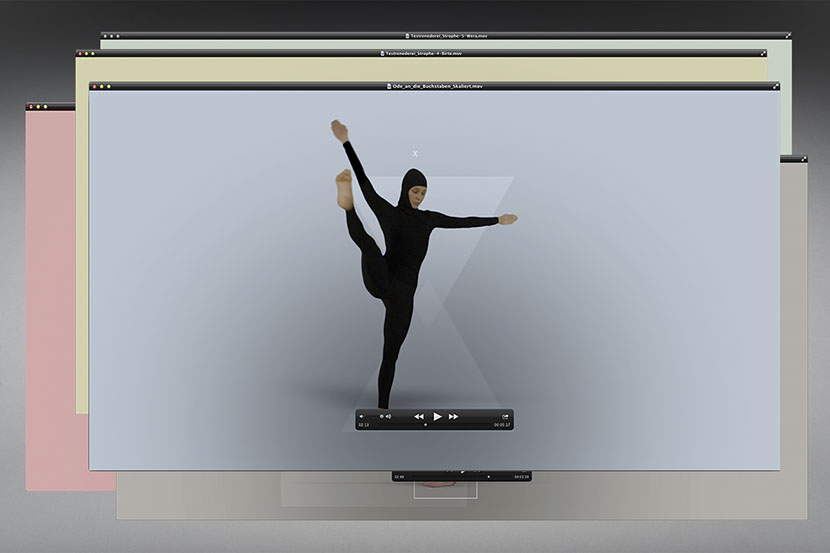This screenshot has height=553, width=830.
Task: Click the Ode_an_die_Buchstaben_Skaliert.mov title text
Action: point(437,86)
